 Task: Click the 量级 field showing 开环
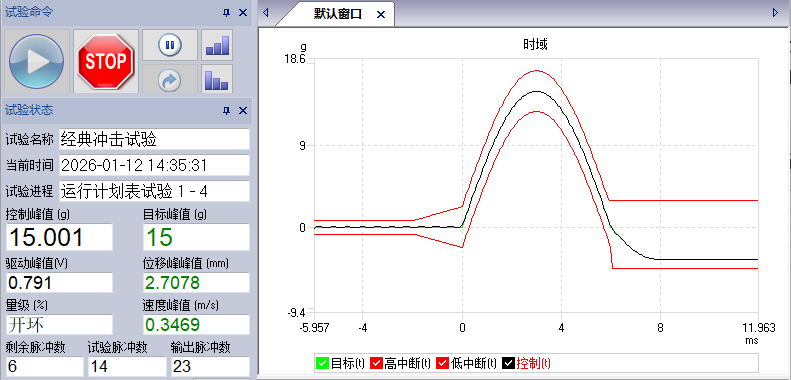click(x=59, y=324)
